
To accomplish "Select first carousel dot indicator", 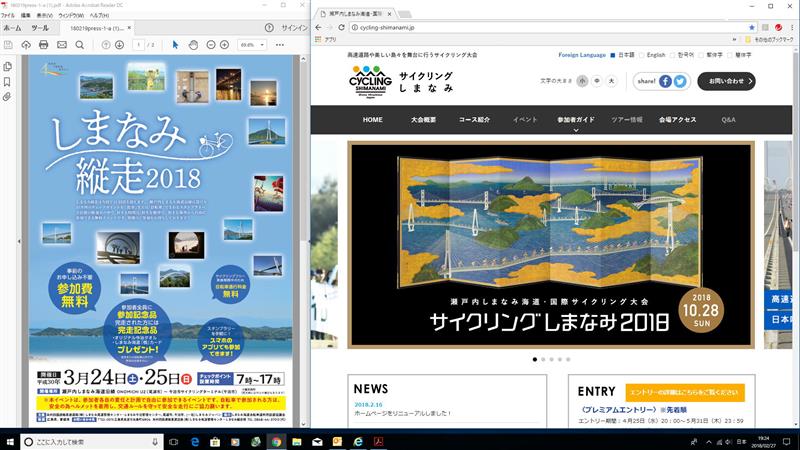I will 535,359.
